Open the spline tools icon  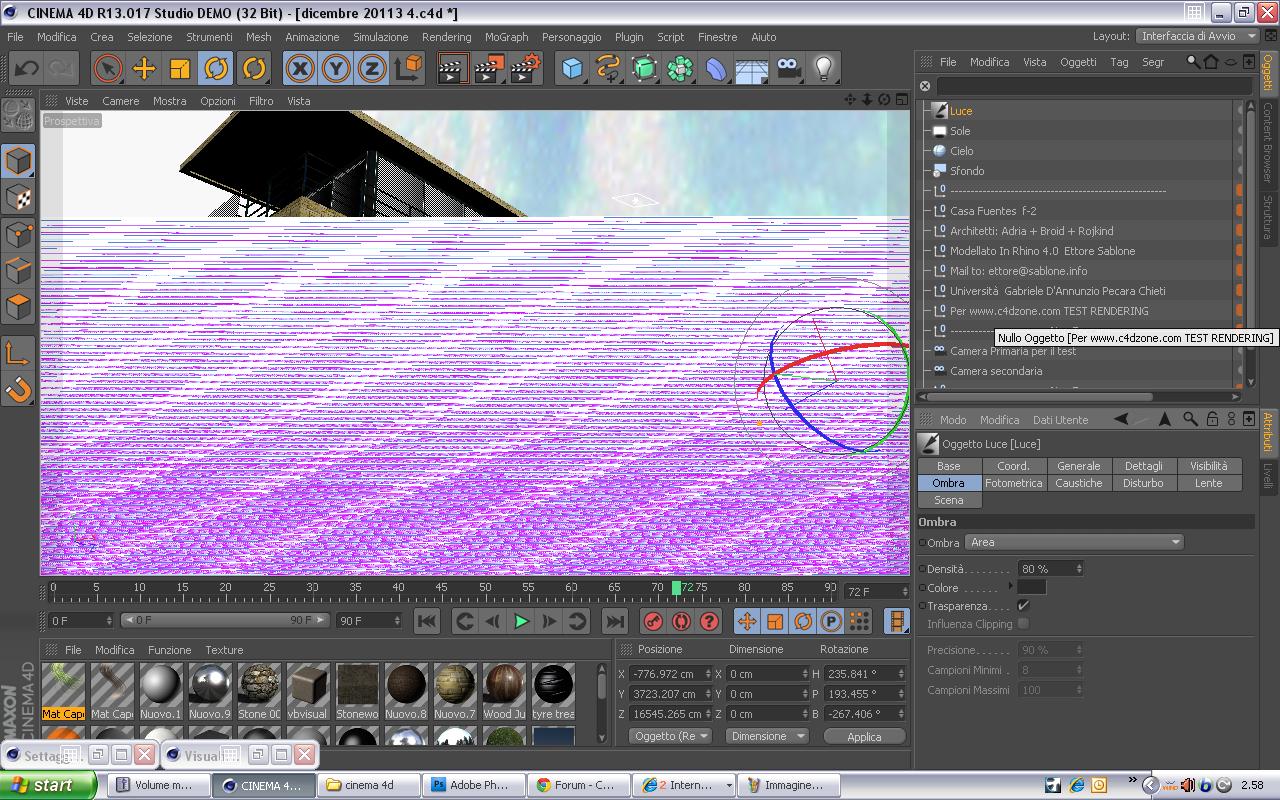point(608,69)
